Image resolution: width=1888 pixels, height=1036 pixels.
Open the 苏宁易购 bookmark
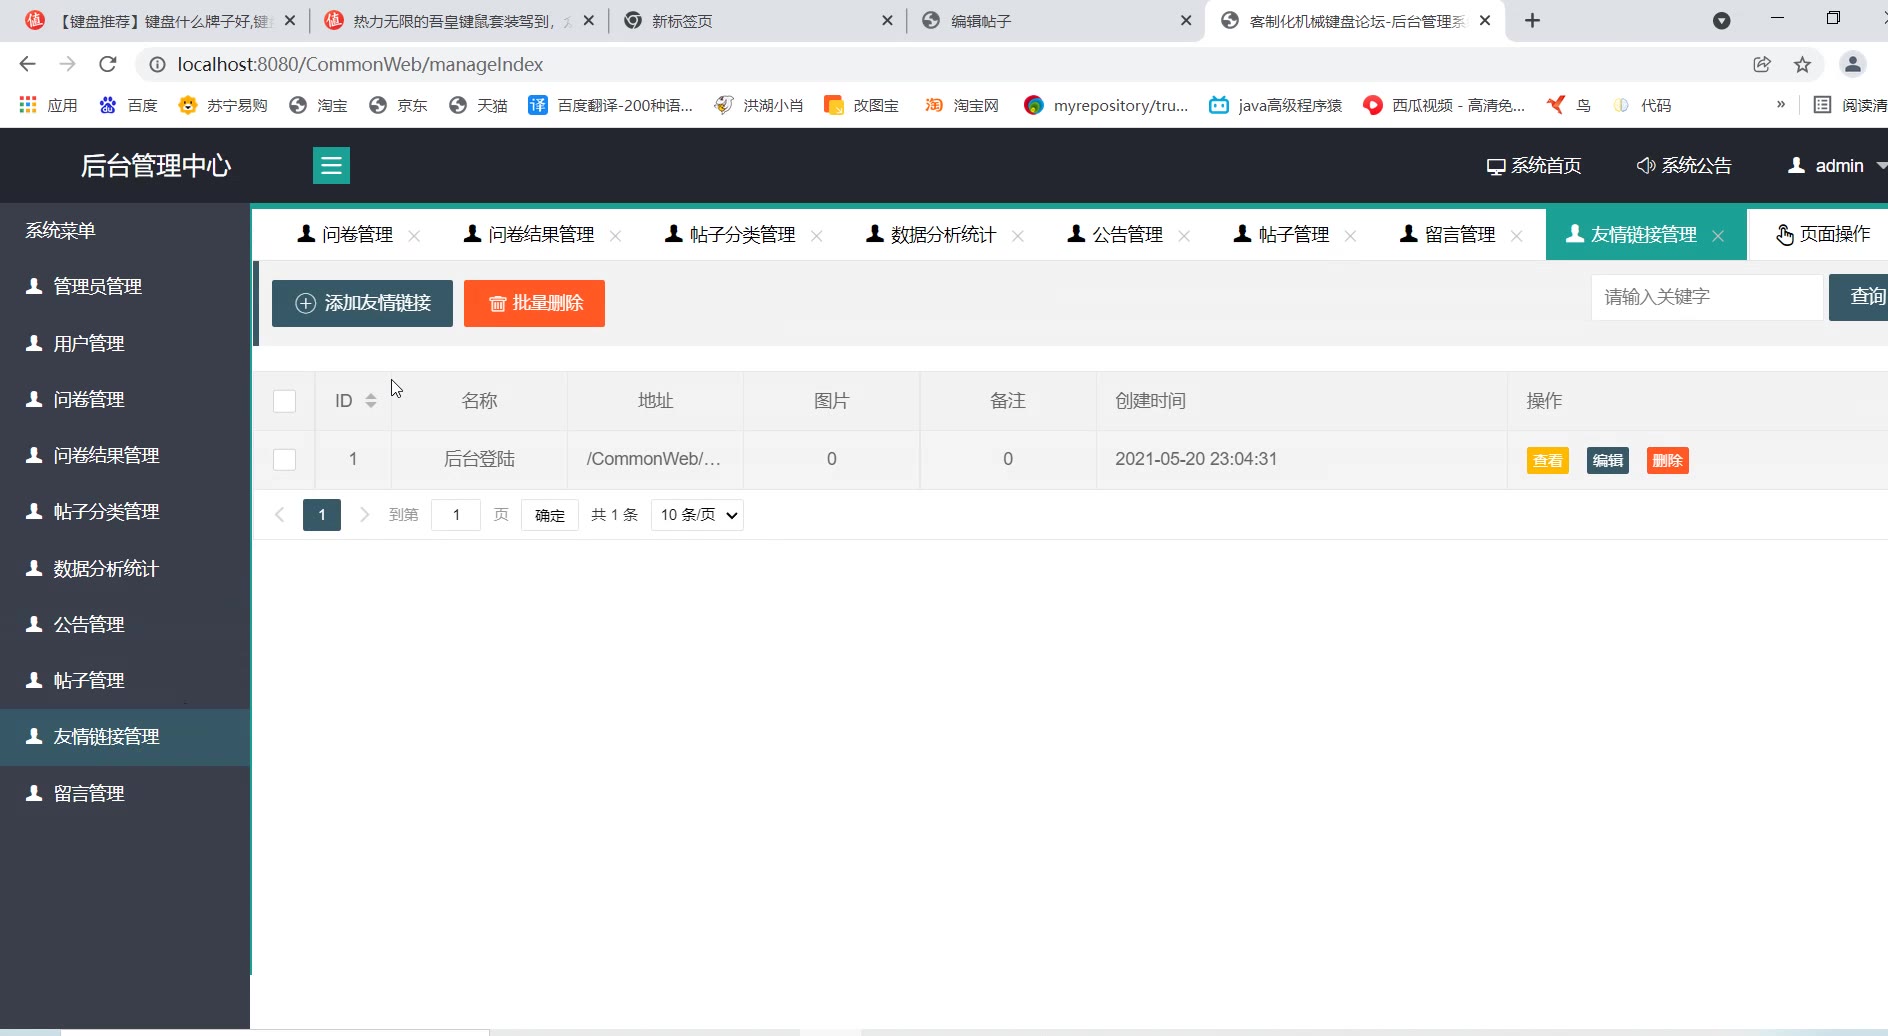coord(223,105)
